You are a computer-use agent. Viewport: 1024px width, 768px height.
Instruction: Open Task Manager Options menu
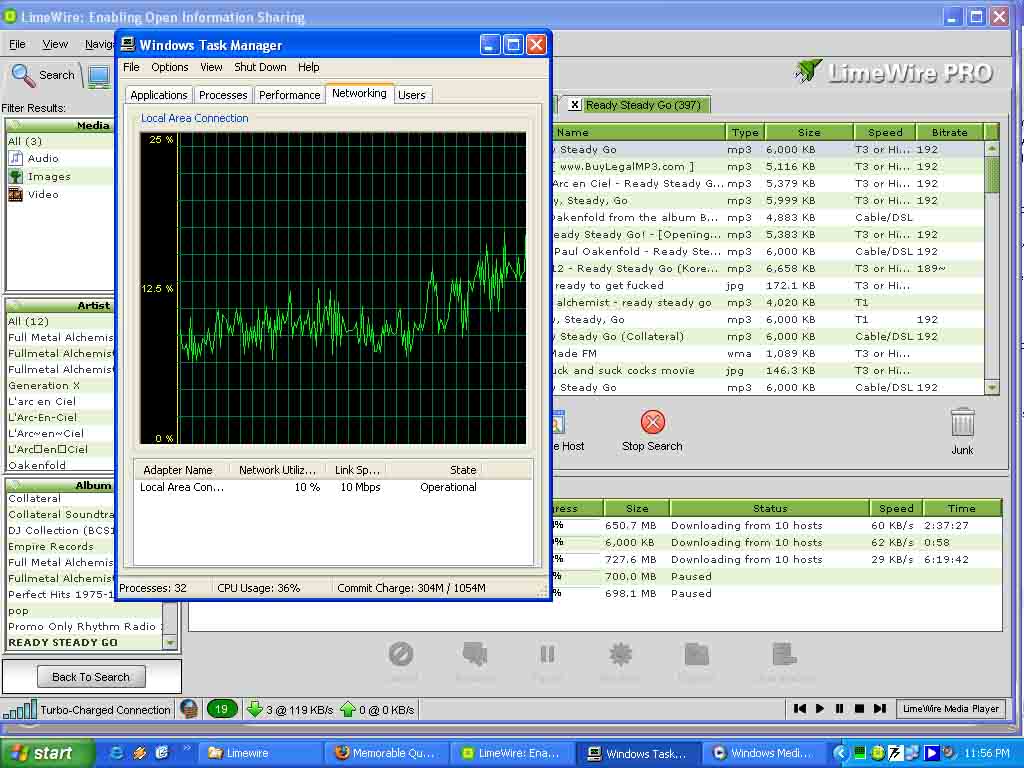170,67
